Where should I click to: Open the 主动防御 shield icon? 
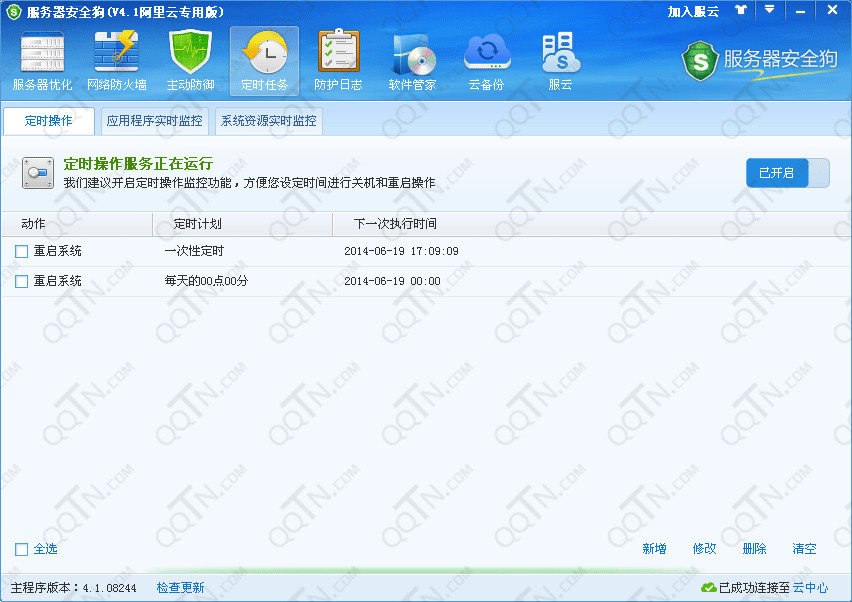(x=190, y=61)
